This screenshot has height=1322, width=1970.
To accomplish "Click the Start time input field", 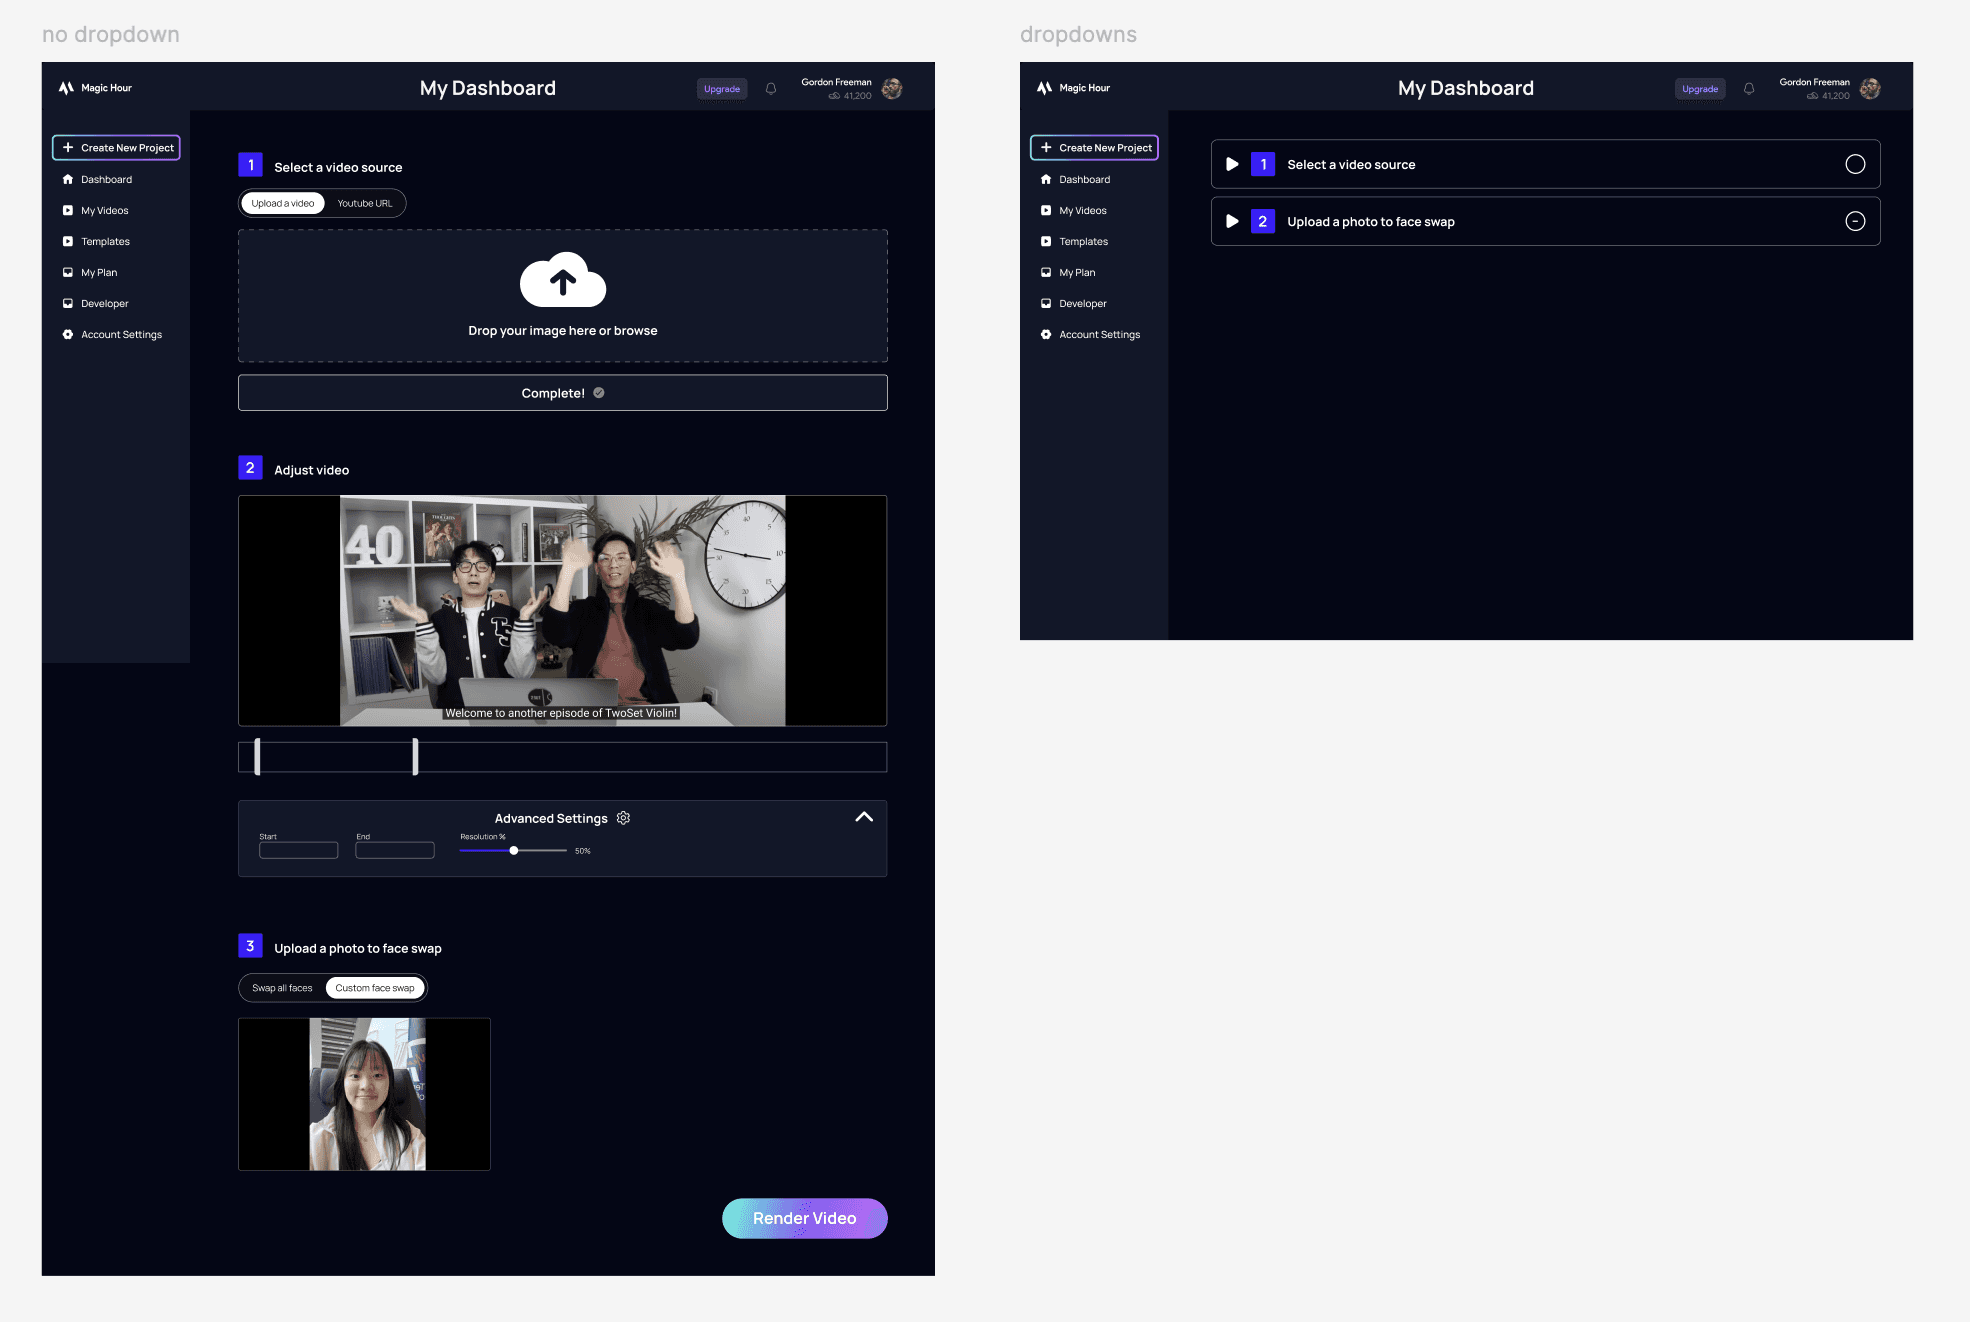I will pyautogui.click(x=298, y=851).
